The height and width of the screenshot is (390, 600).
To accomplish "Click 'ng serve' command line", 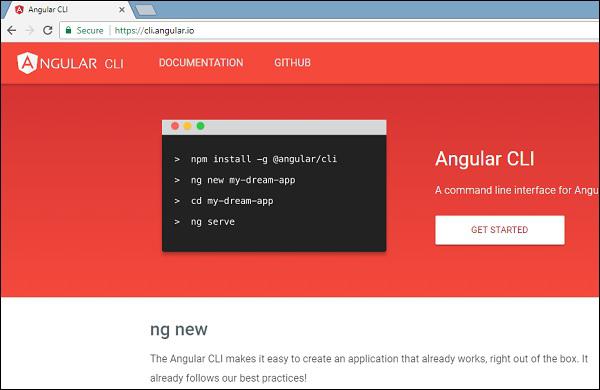I will tap(213, 222).
